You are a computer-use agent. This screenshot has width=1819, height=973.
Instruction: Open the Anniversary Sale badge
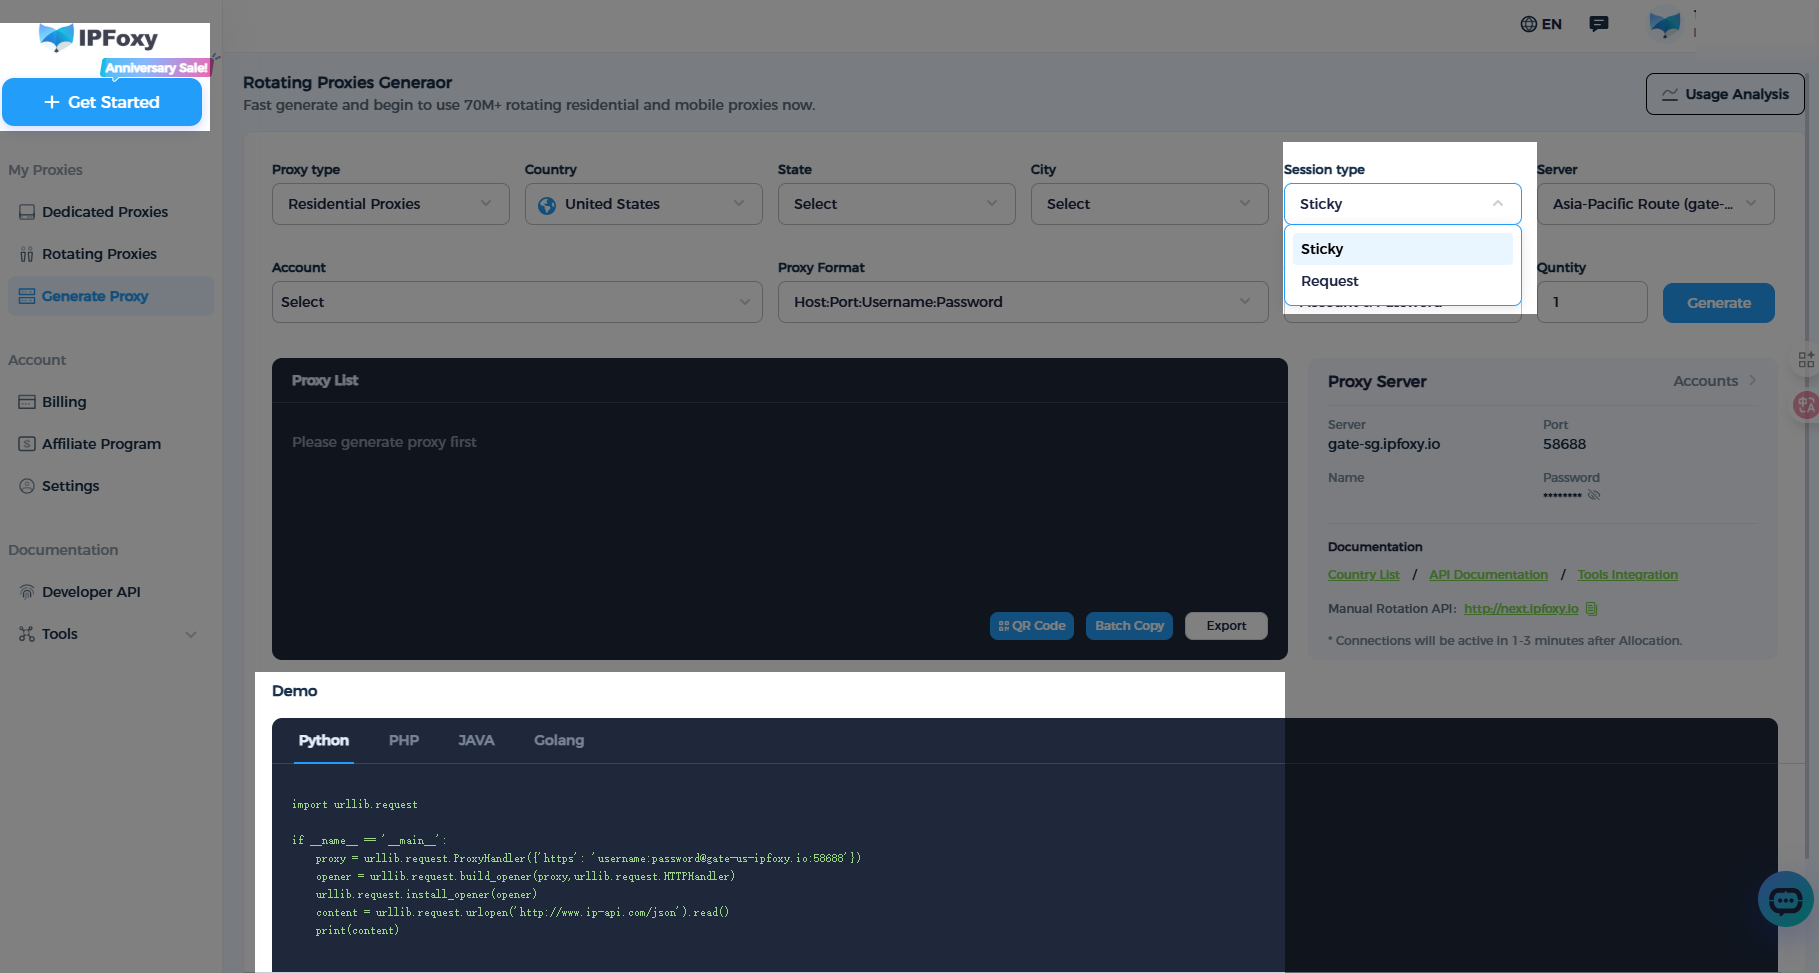click(x=156, y=68)
